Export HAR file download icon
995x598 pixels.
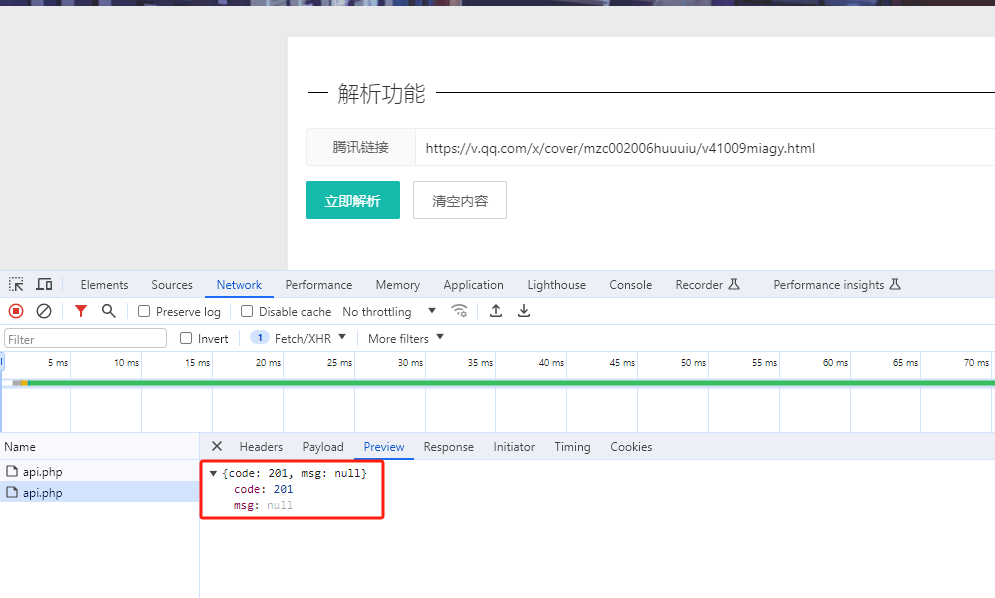click(524, 311)
